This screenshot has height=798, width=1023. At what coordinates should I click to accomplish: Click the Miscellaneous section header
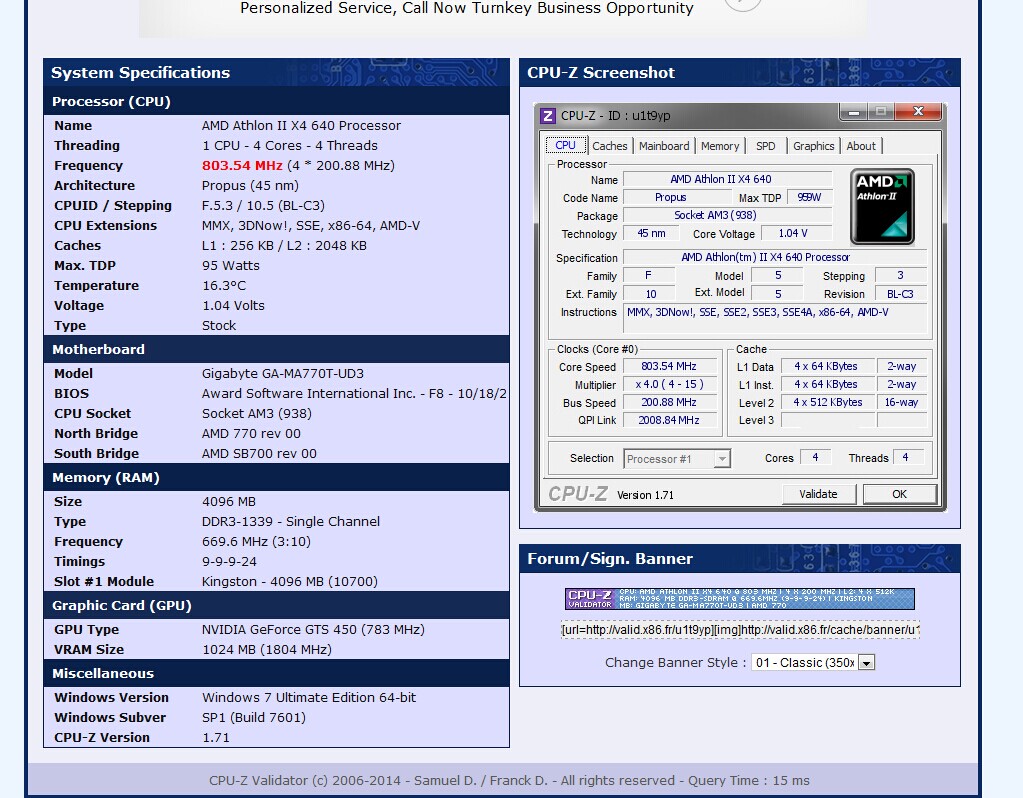(277, 673)
